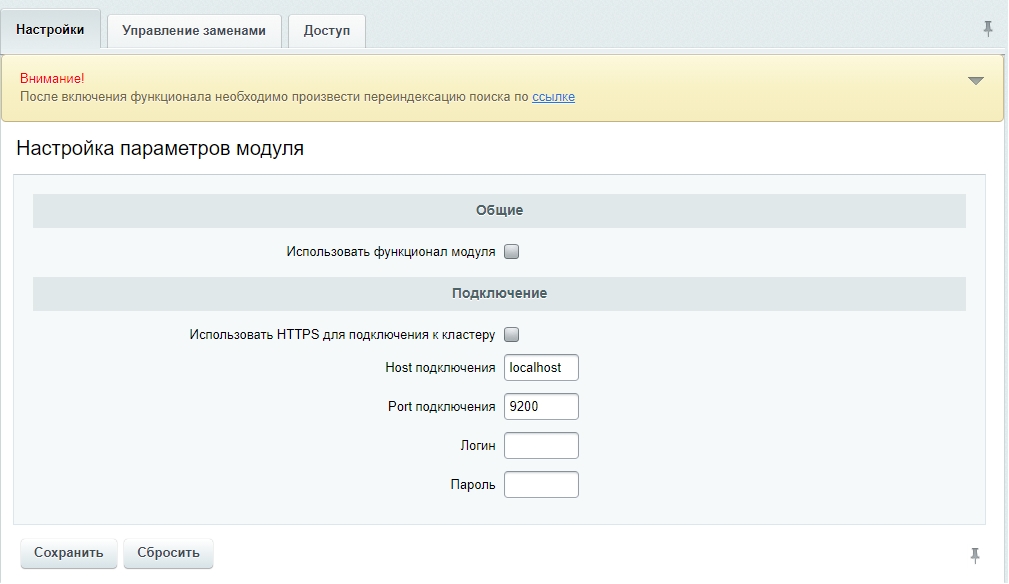Click into the 'Пароль' input field
This screenshot has width=1009, height=584.
tap(541, 485)
